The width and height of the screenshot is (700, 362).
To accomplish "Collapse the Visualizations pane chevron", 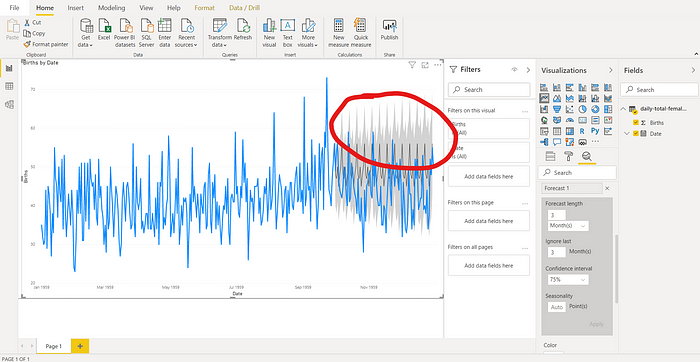I will (611, 70).
